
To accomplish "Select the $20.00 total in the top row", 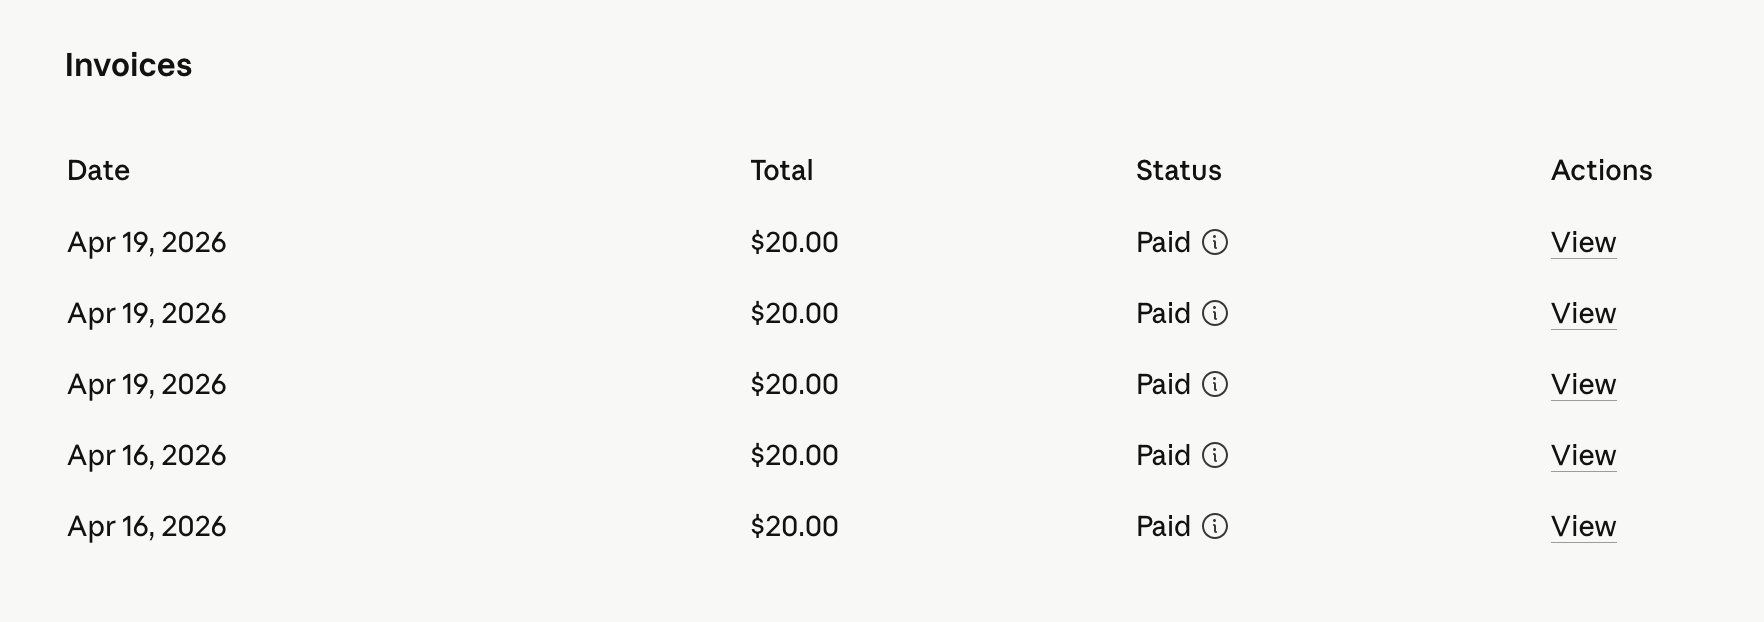I will (x=794, y=242).
